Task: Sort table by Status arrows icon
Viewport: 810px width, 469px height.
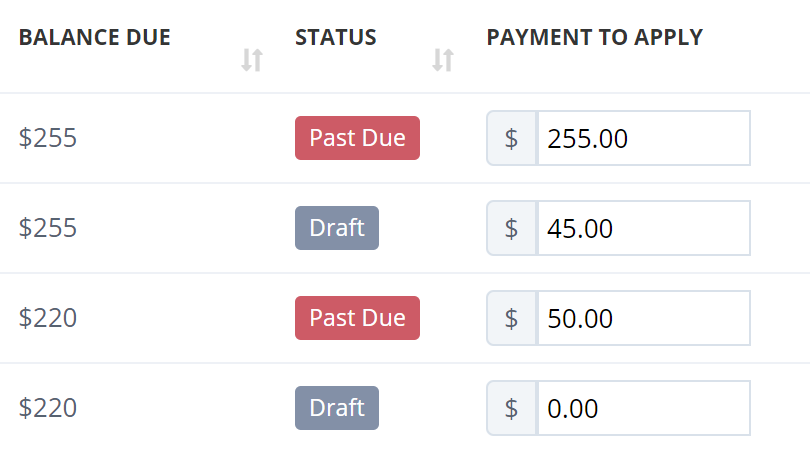Action: (x=443, y=60)
